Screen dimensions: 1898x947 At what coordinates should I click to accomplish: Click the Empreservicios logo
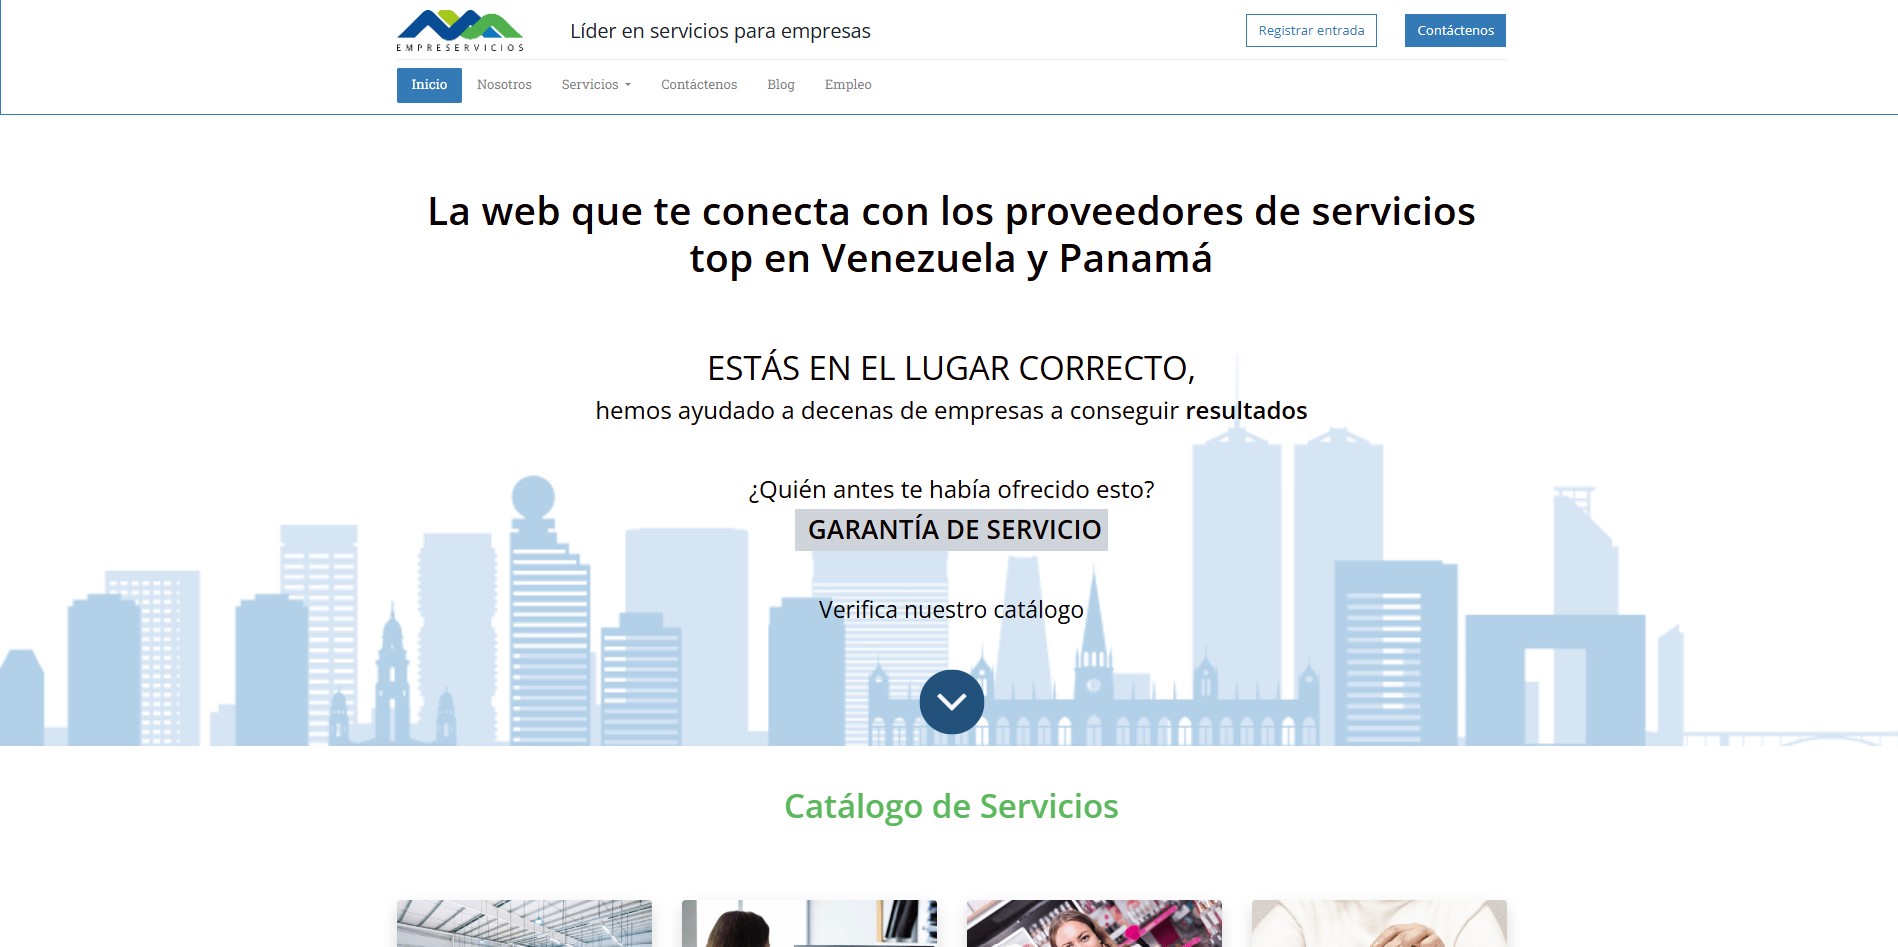tap(460, 30)
